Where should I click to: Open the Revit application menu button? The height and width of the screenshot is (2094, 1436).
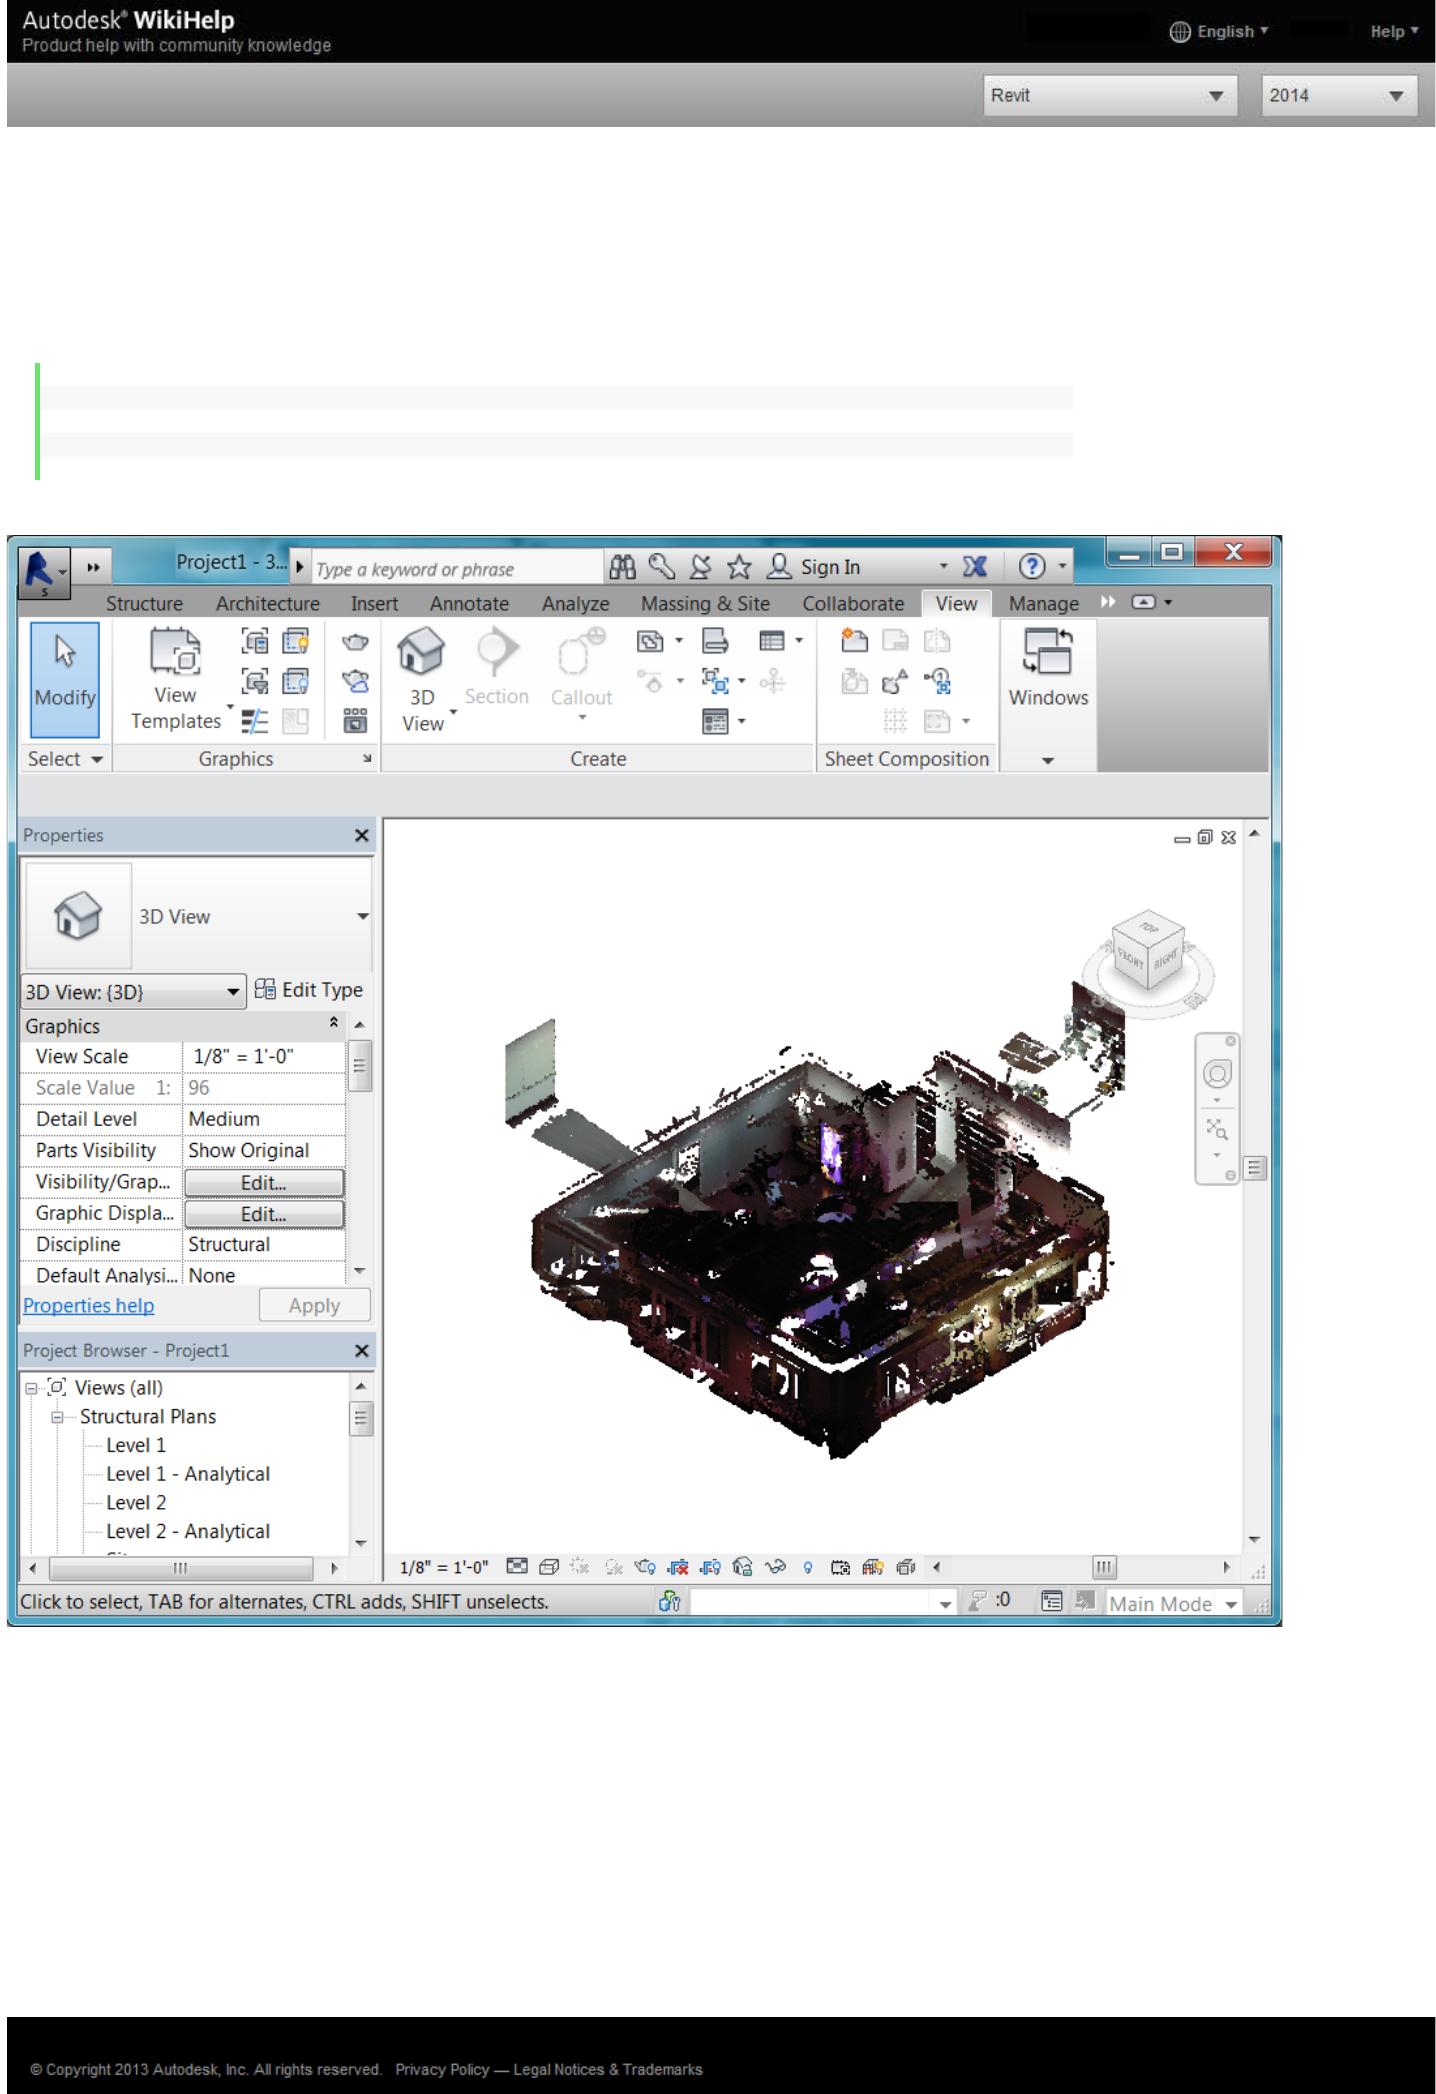(41, 571)
